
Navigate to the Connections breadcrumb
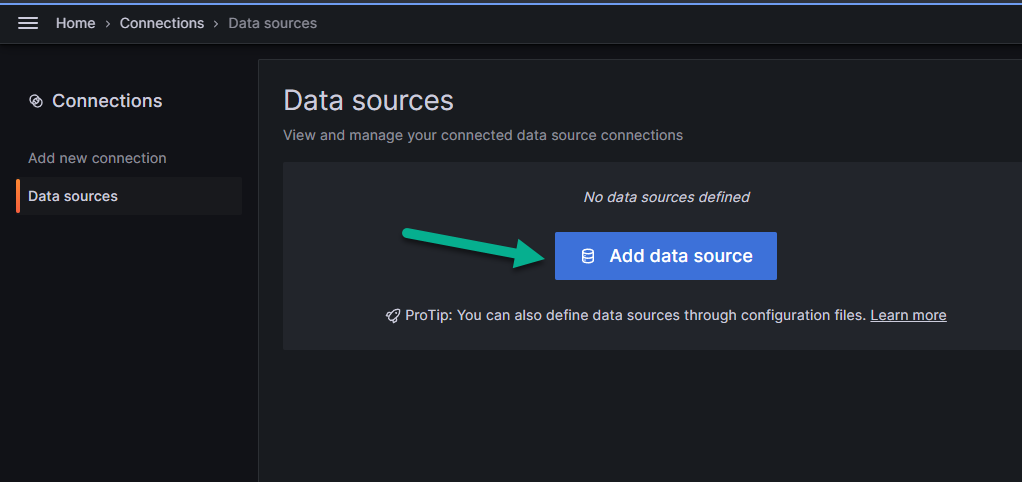click(161, 23)
